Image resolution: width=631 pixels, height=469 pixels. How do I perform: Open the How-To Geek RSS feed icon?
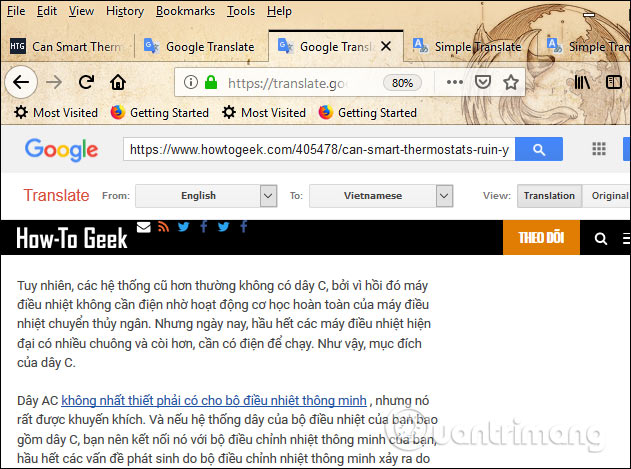(163, 227)
